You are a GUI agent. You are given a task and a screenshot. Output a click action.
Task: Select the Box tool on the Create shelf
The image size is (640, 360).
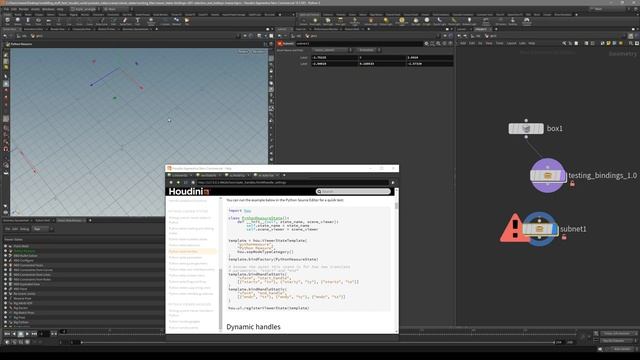7,20
